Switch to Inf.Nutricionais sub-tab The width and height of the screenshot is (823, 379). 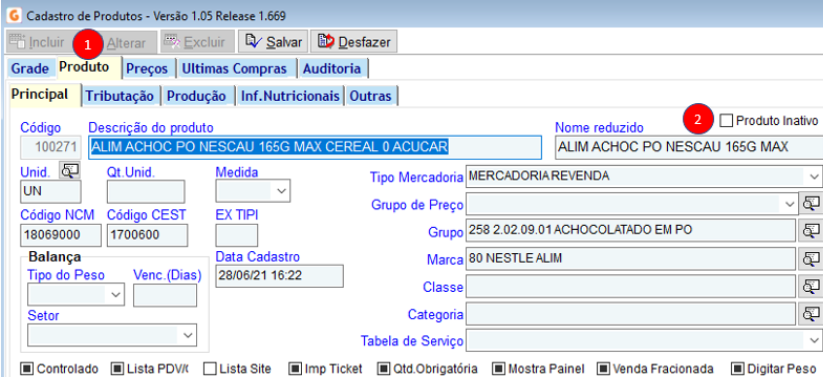(290, 96)
